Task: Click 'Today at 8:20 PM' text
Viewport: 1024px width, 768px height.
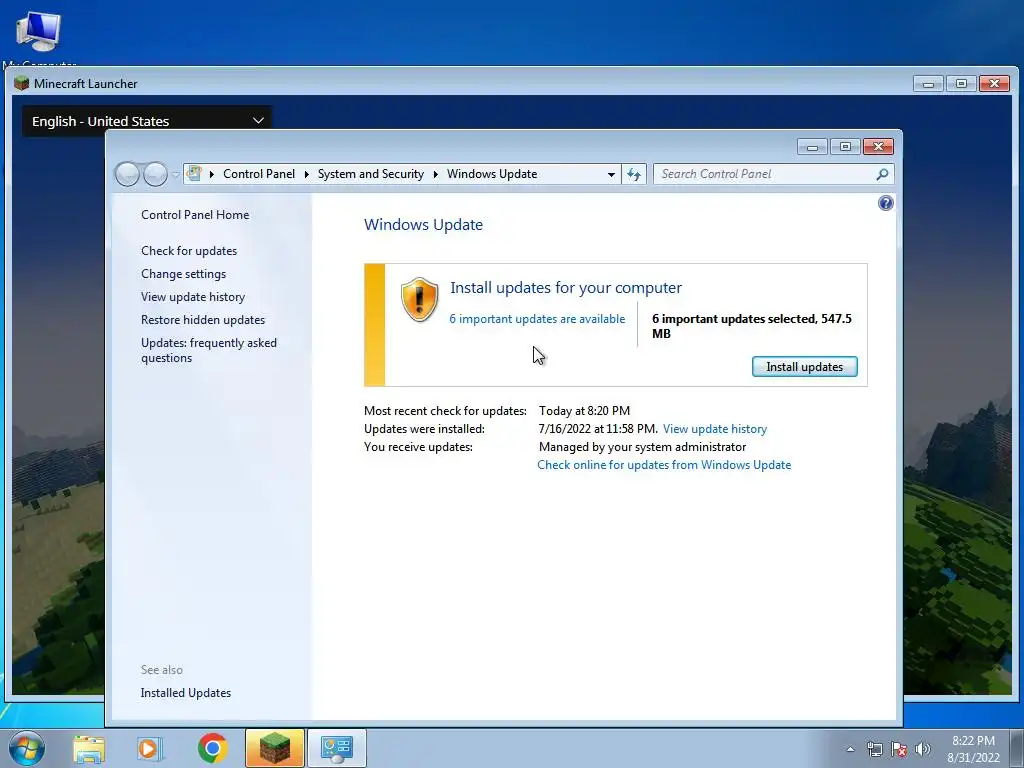Action: (584, 411)
